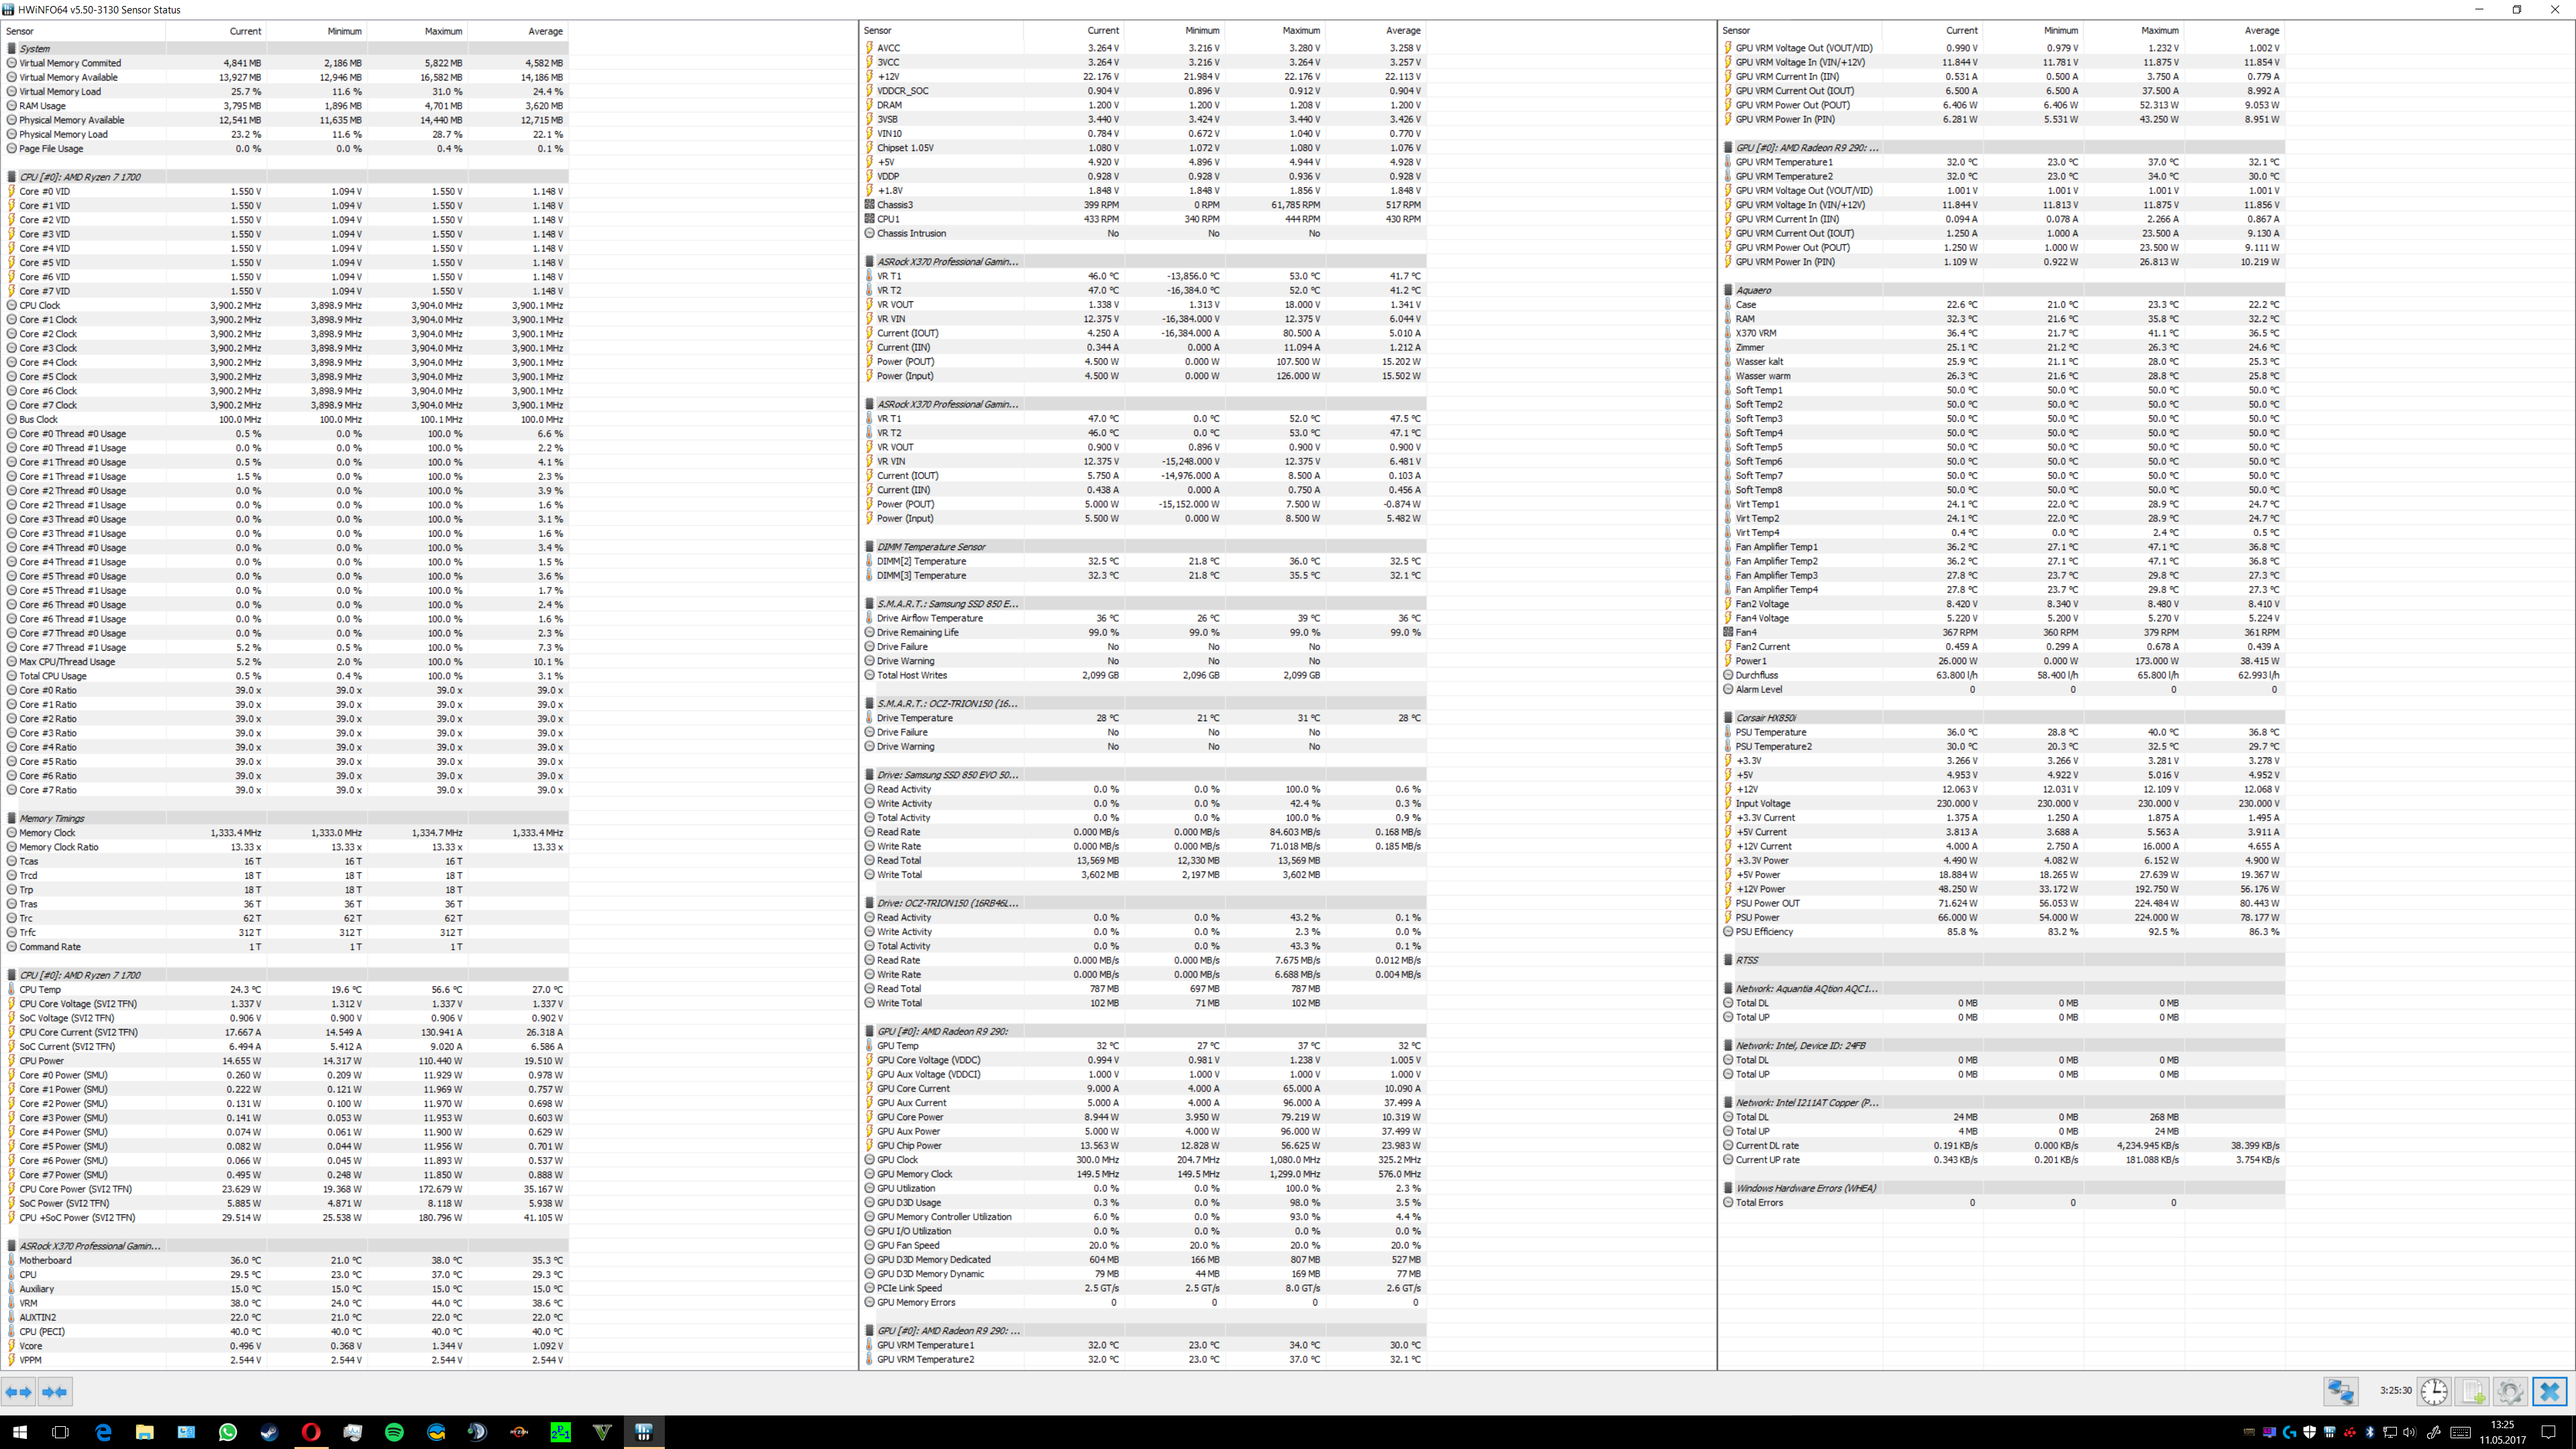Select the PSU Efficiency sensor row
Image resolution: width=2576 pixels, height=1449 pixels.
click(x=1764, y=931)
